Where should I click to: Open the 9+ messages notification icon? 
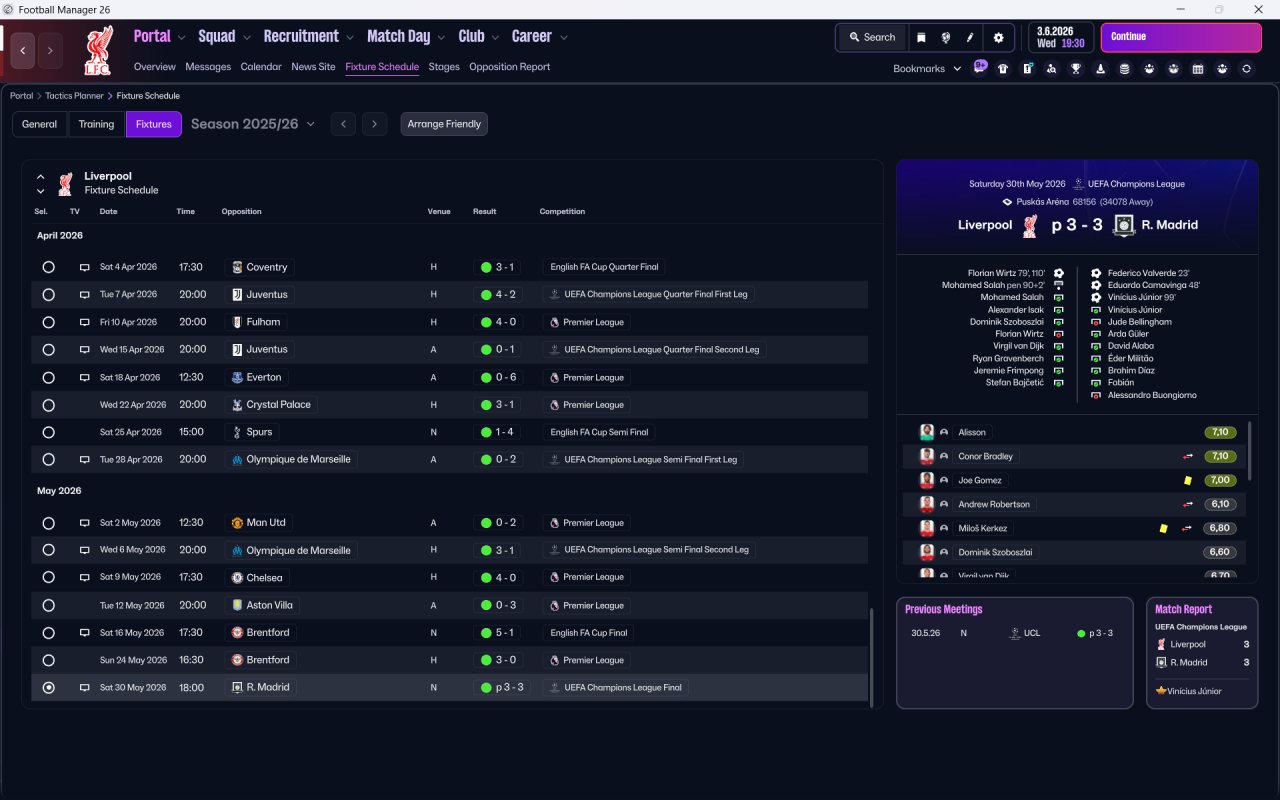click(x=980, y=67)
